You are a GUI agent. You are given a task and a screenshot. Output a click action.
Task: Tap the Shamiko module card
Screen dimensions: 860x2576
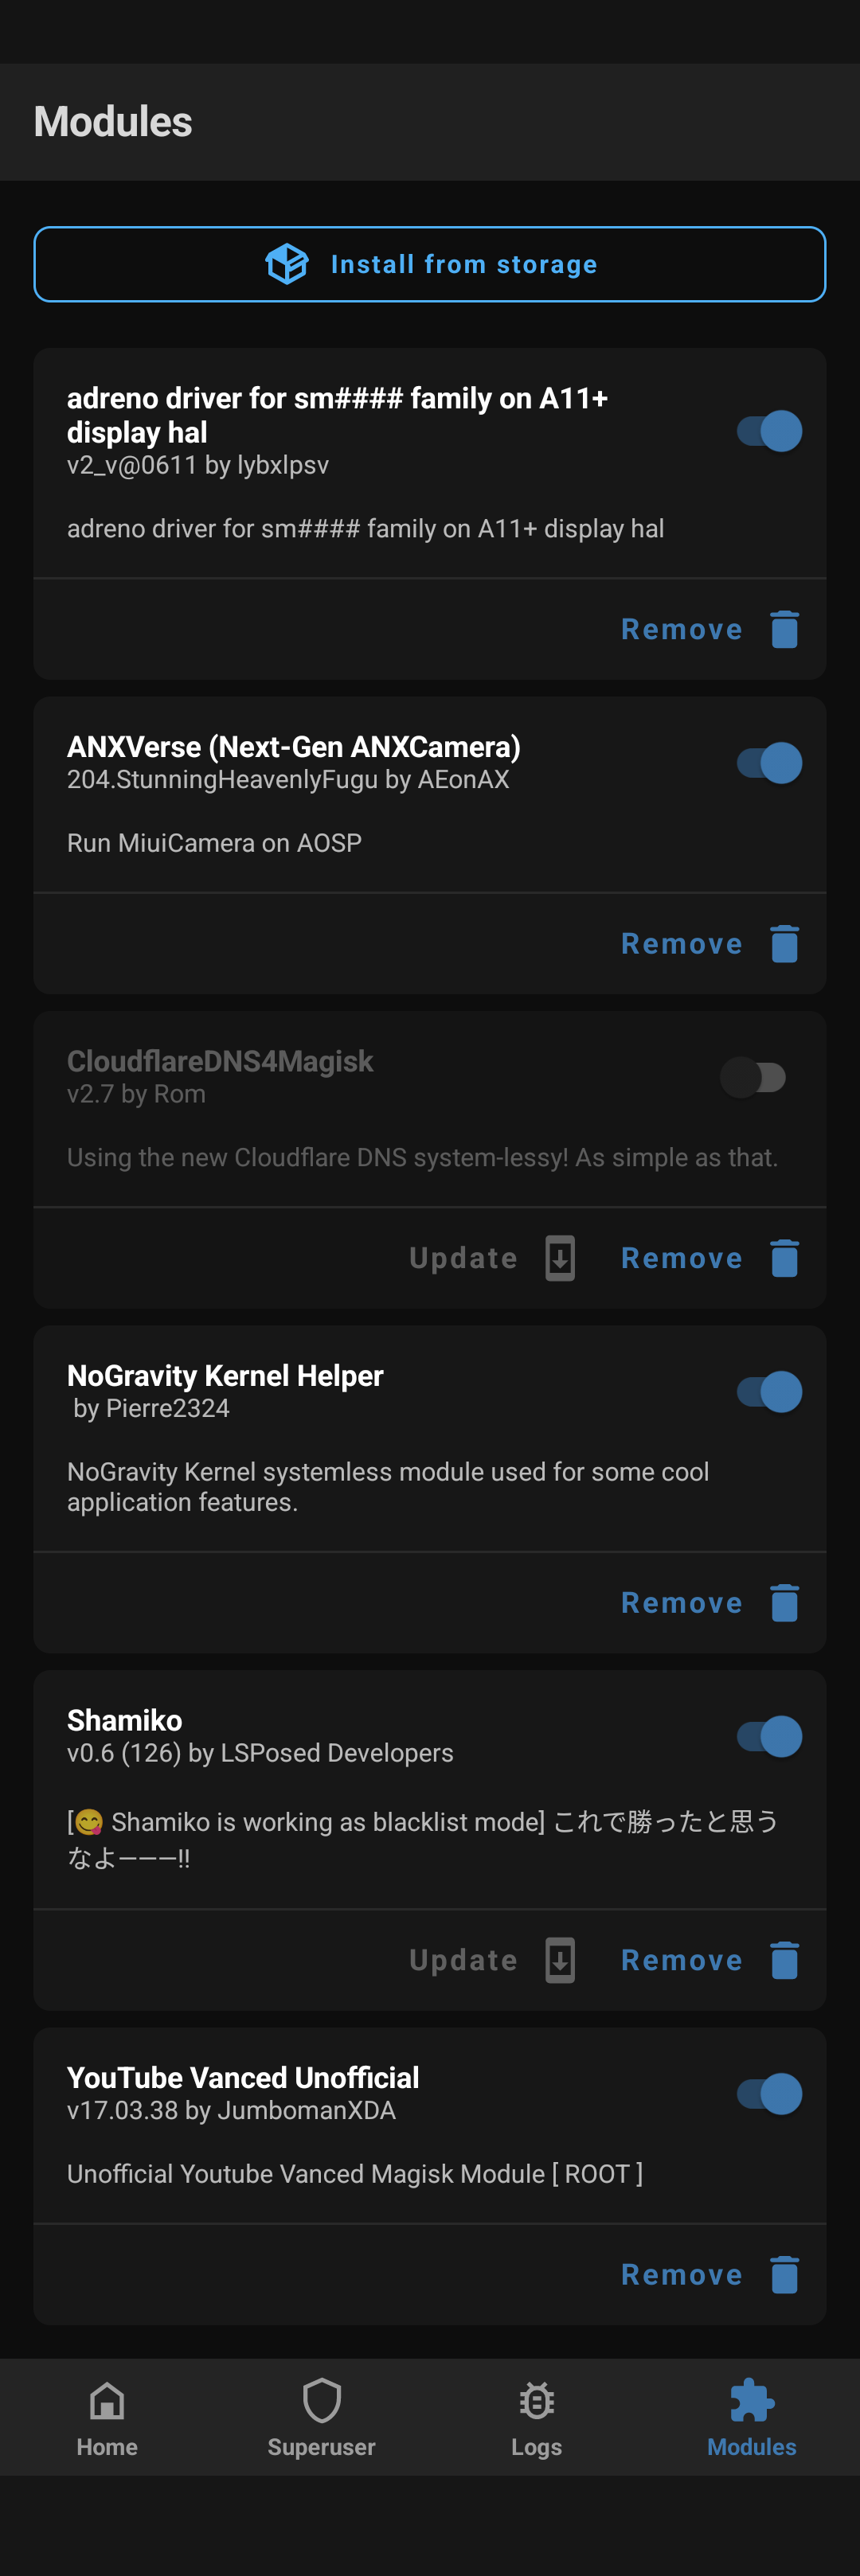(x=400, y=1790)
